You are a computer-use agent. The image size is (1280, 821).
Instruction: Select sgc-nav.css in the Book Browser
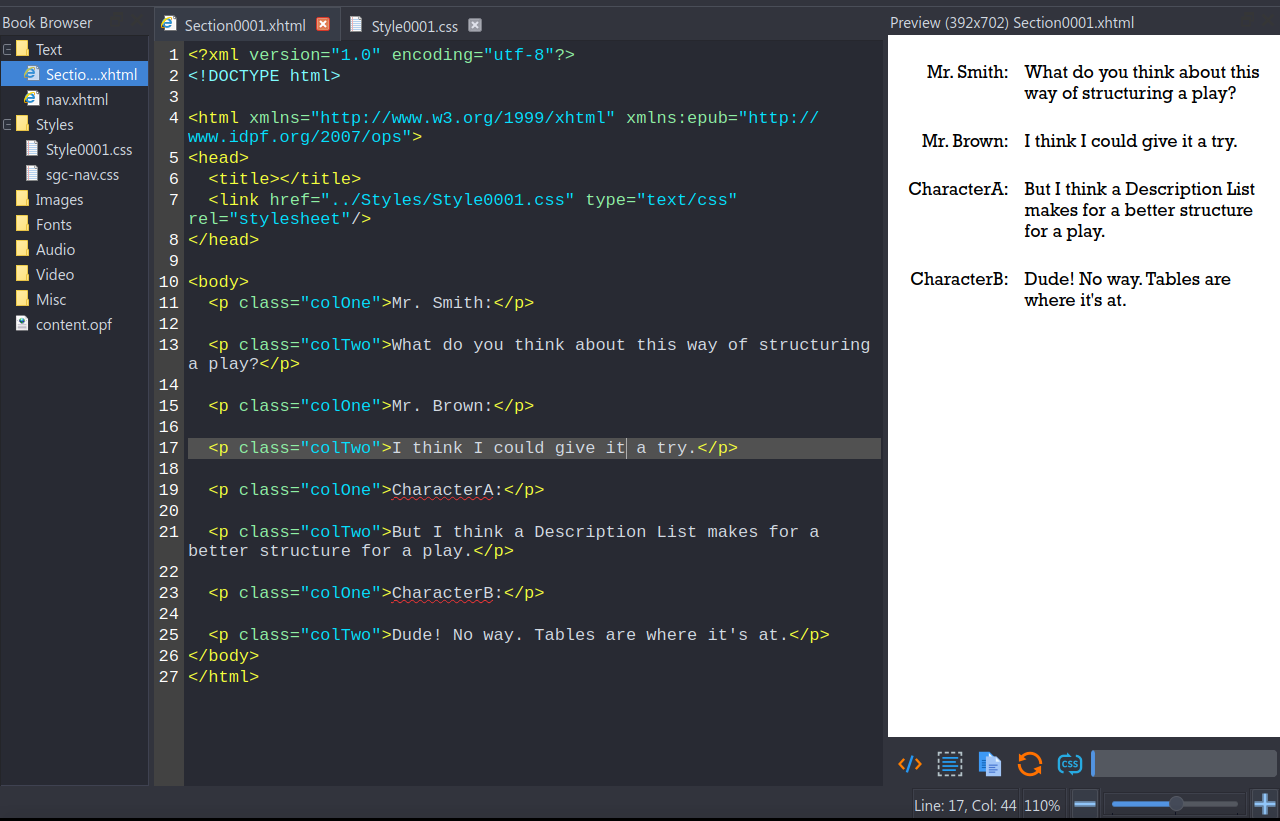(x=82, y=175)
